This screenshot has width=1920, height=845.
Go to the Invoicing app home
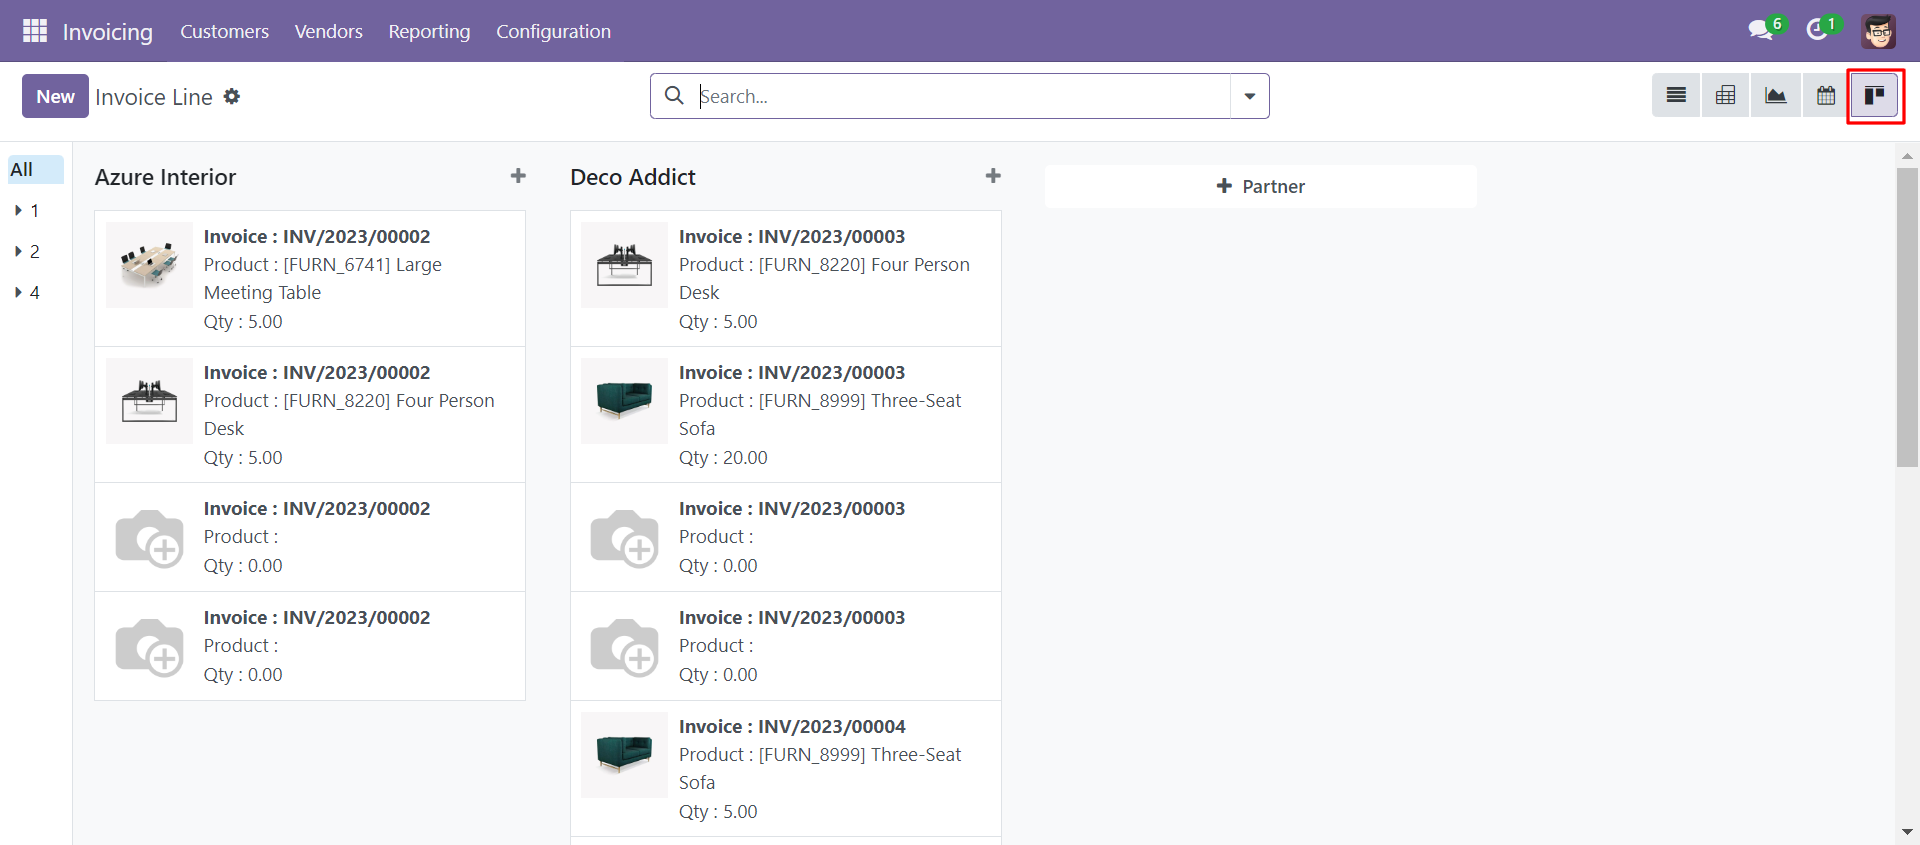[108, 32]
